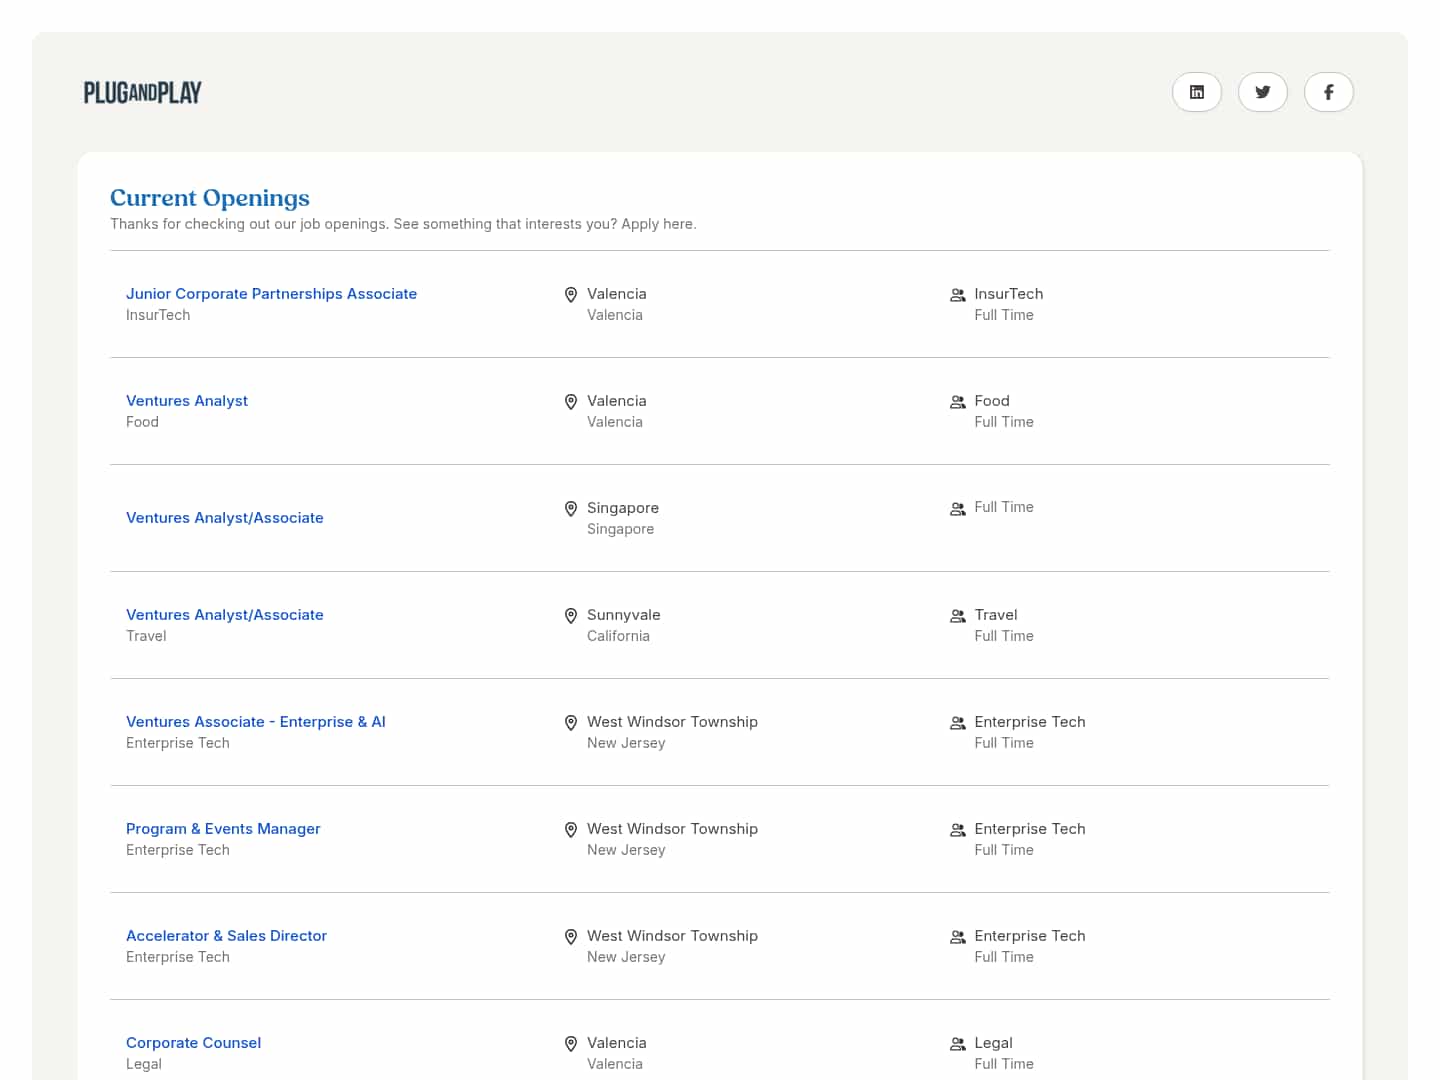Open Ventures Analyst/Associate job in Singapore
Screen dimensions: 1440x1080
tap(225, 518)
